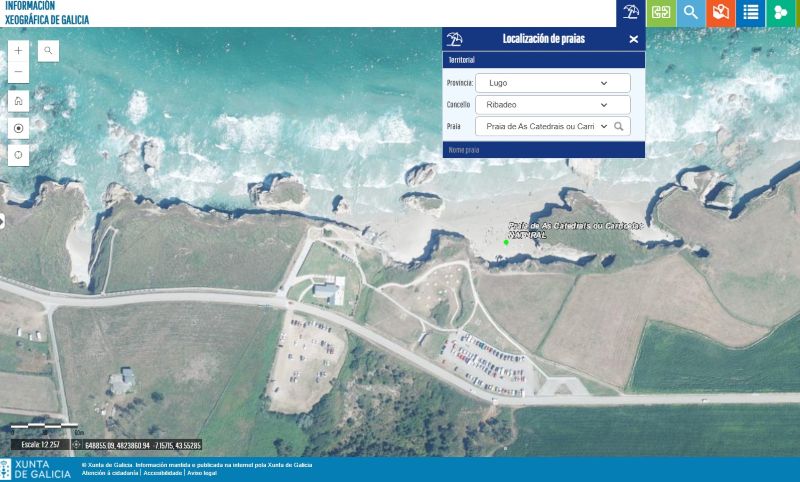
Task: Open the green swipe/compare tool
Action: pyautogui.click(x=661, y=13)
